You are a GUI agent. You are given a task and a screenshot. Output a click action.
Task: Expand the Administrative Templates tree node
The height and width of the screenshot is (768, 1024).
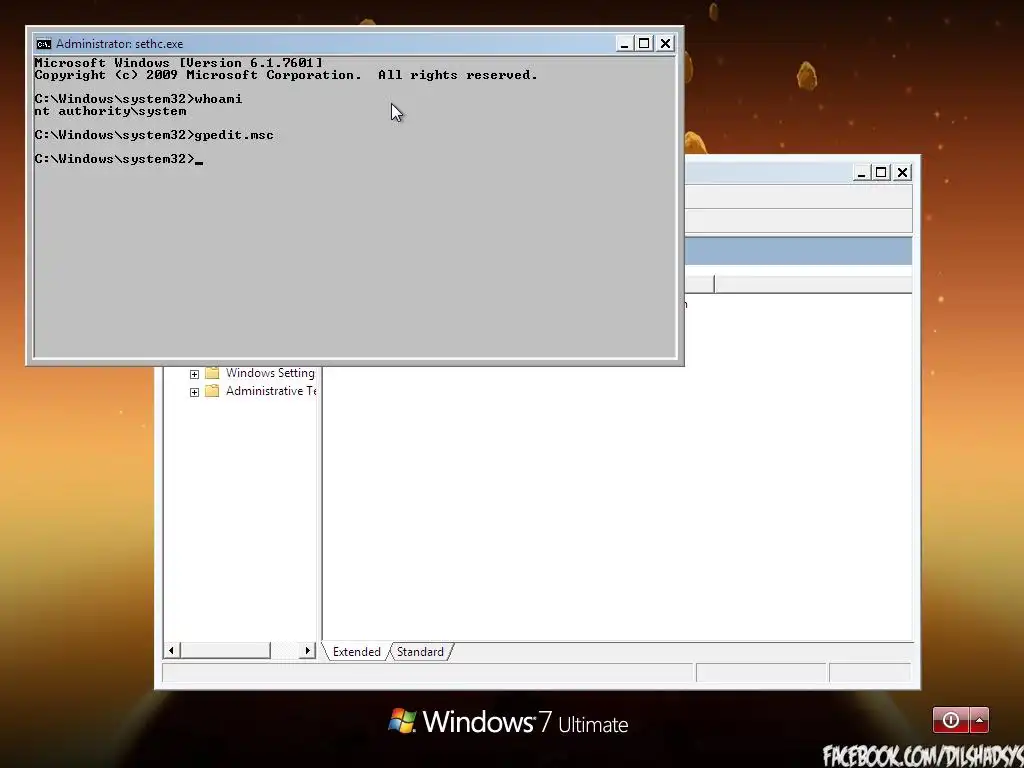[x=194, y=392]
